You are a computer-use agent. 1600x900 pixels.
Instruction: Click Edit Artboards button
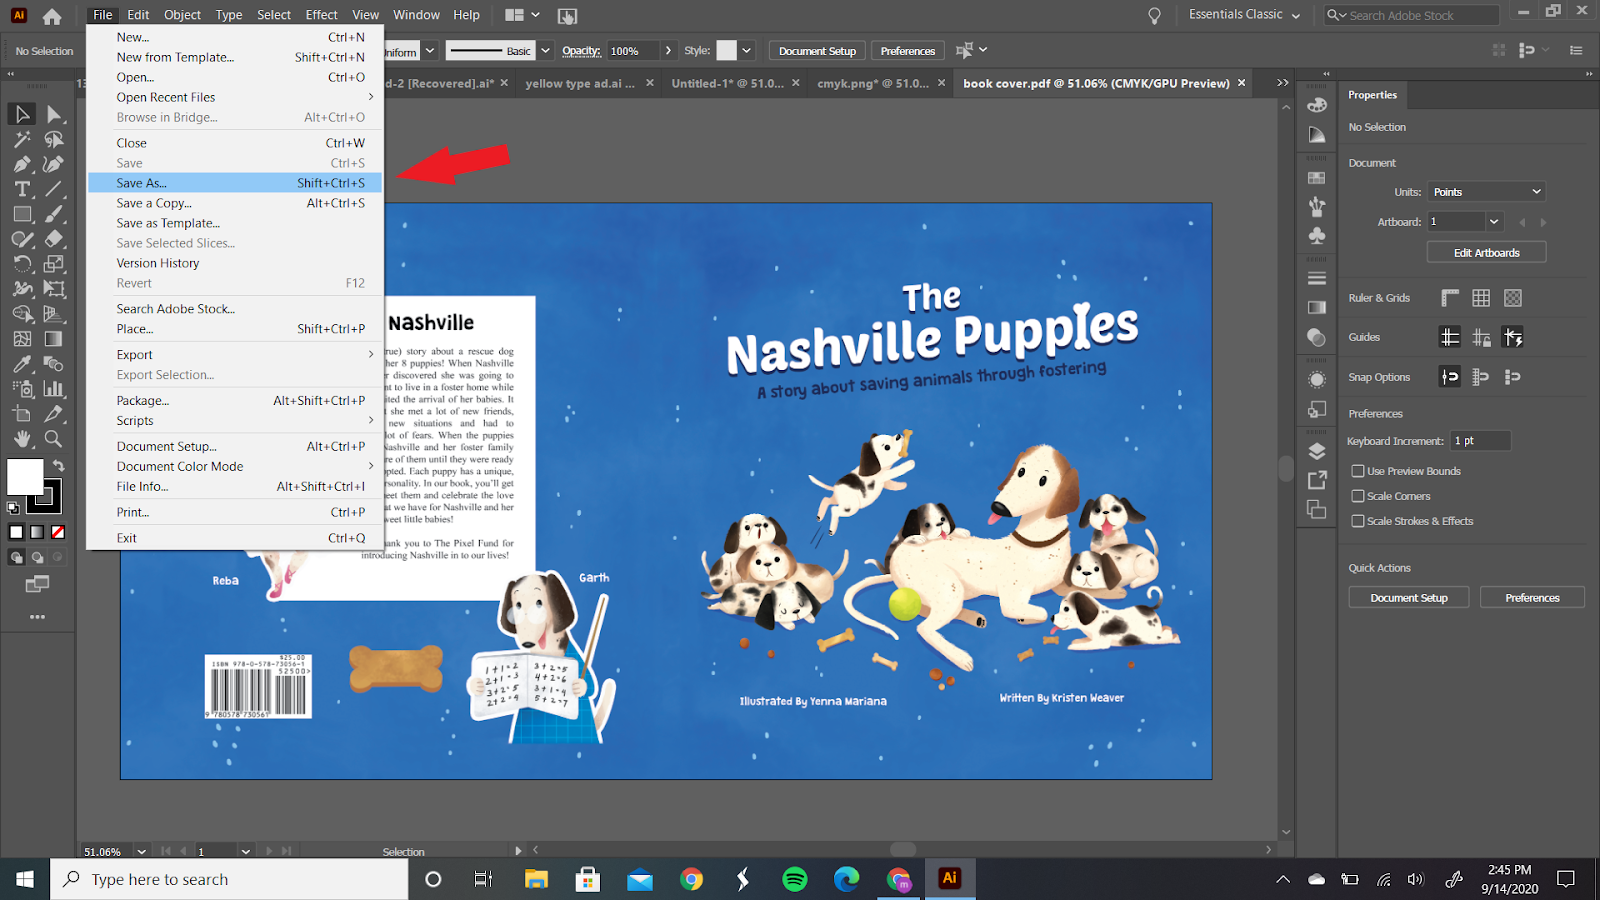[x=1486, y=253]
